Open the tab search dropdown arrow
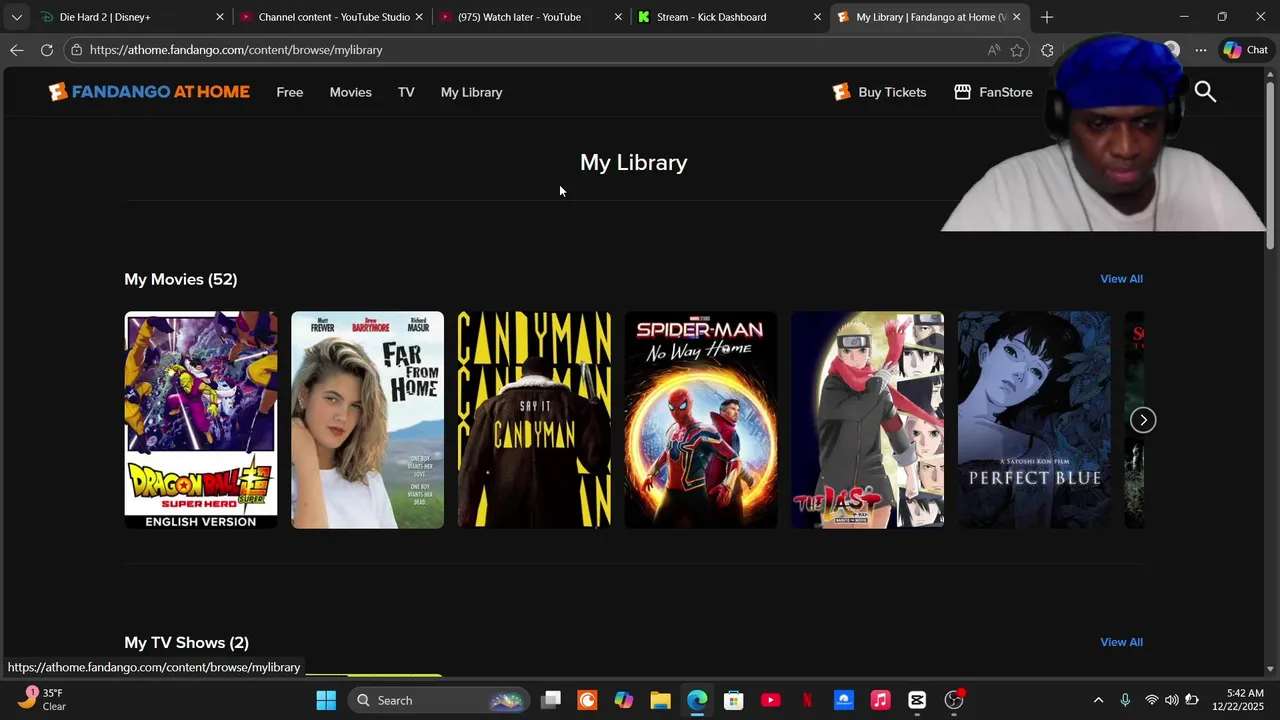Image resolution: width=1280 pixels, height=720 pixels. point(16,17)
